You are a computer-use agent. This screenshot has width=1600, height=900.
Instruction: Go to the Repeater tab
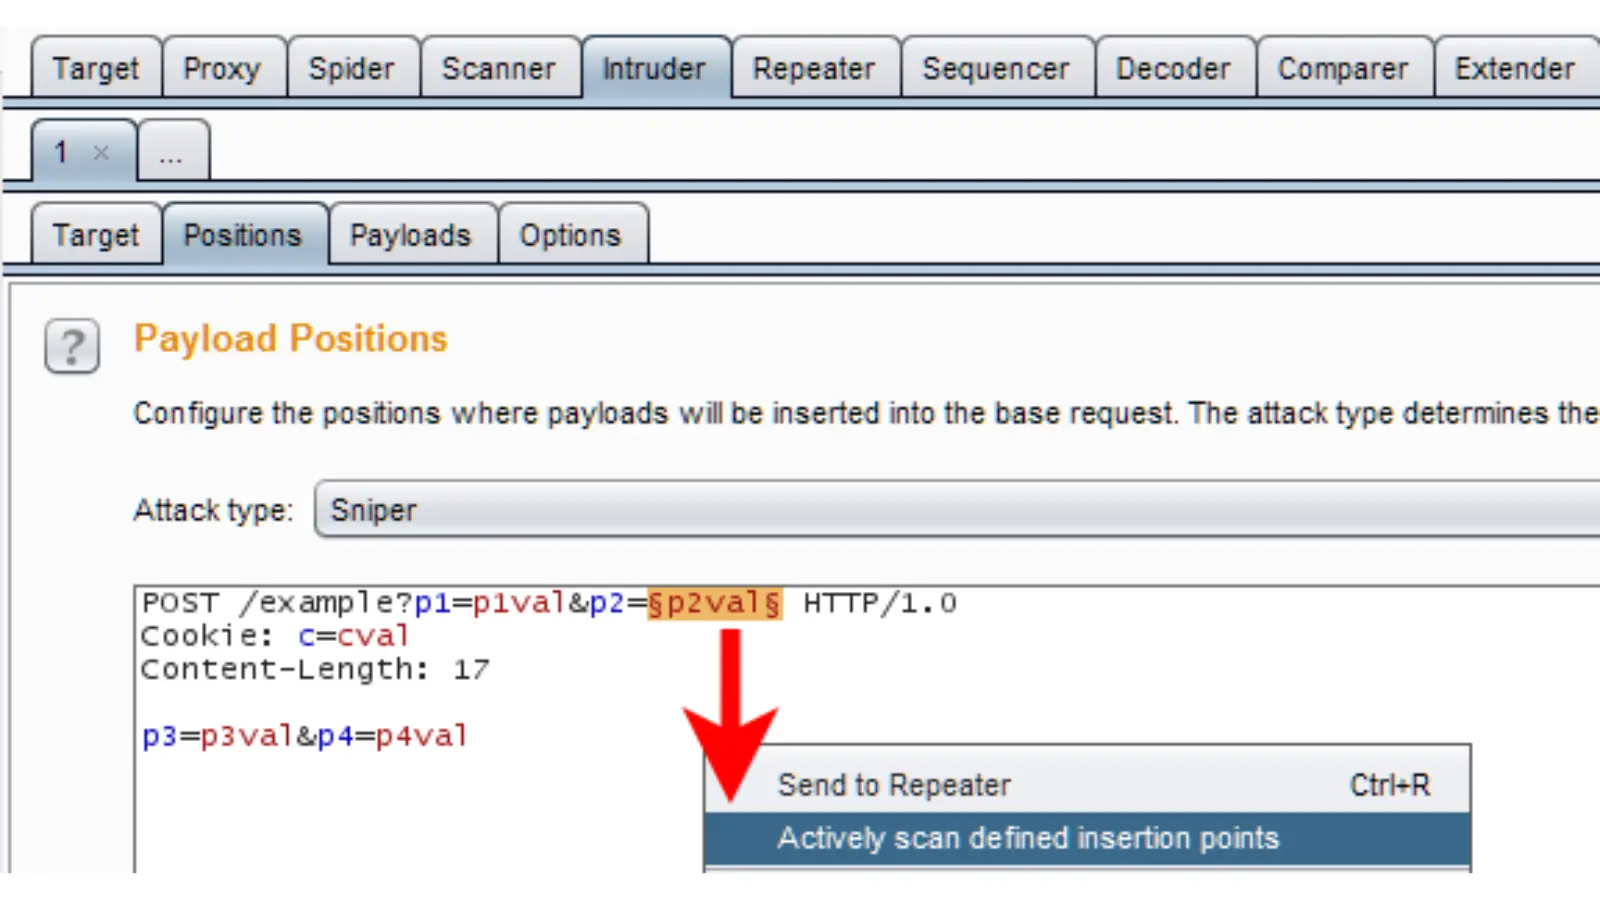tap(813, 69)
